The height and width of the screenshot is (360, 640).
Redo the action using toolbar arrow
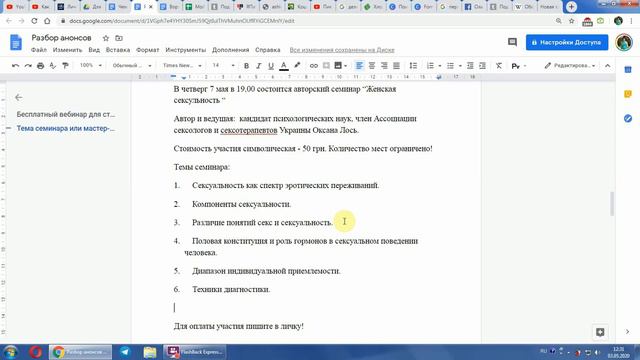coord(28,66)
